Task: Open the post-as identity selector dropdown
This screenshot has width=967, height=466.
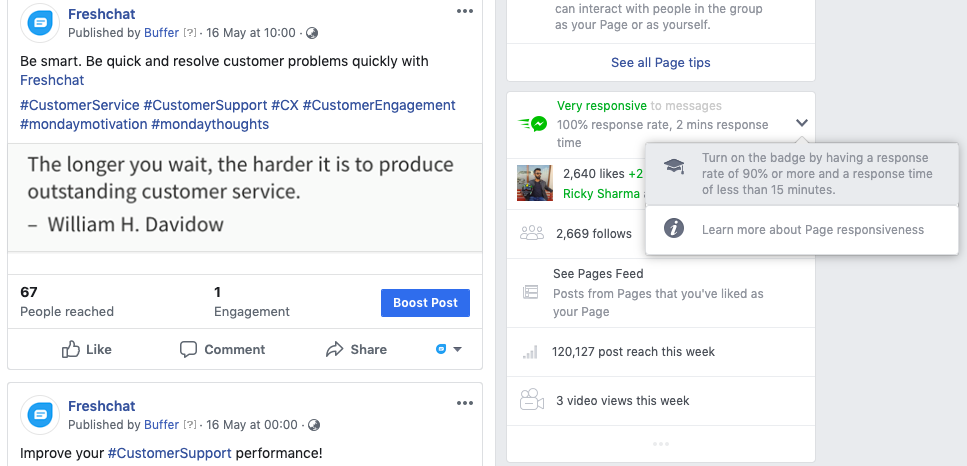Action: coord(449,350)
